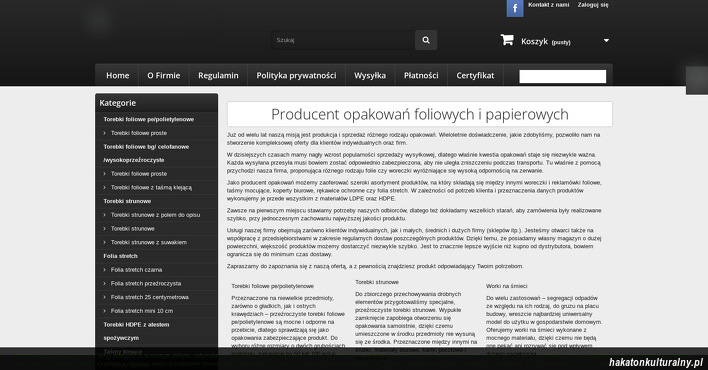Select the Torebki strunowe subcategory link
708x370 pixels.
[133, 229]
